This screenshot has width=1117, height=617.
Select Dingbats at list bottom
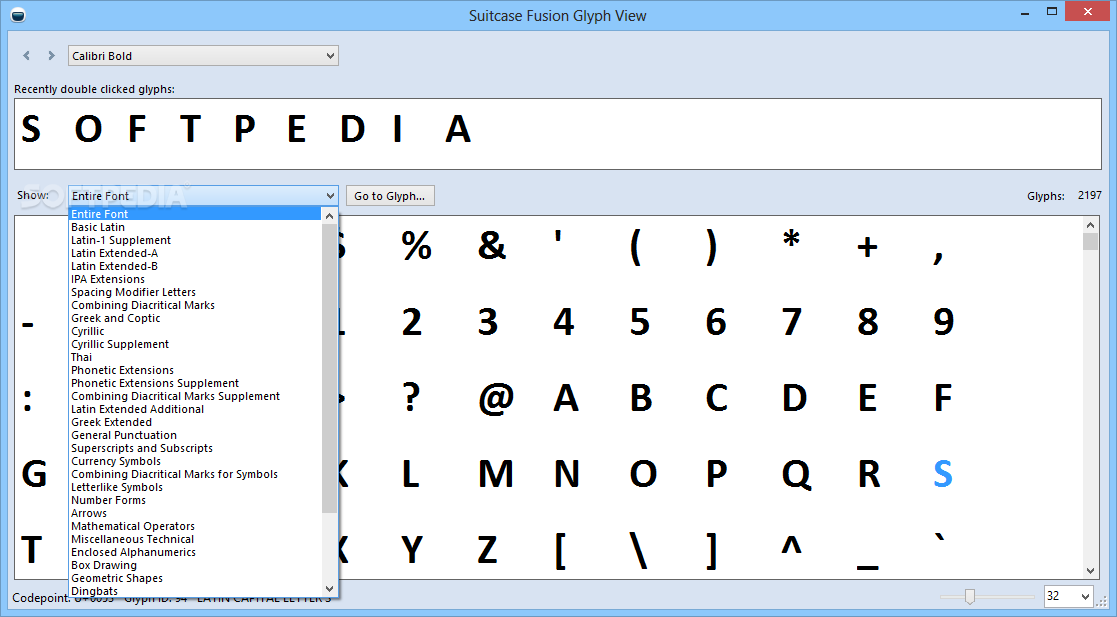(x=195, y=591)
